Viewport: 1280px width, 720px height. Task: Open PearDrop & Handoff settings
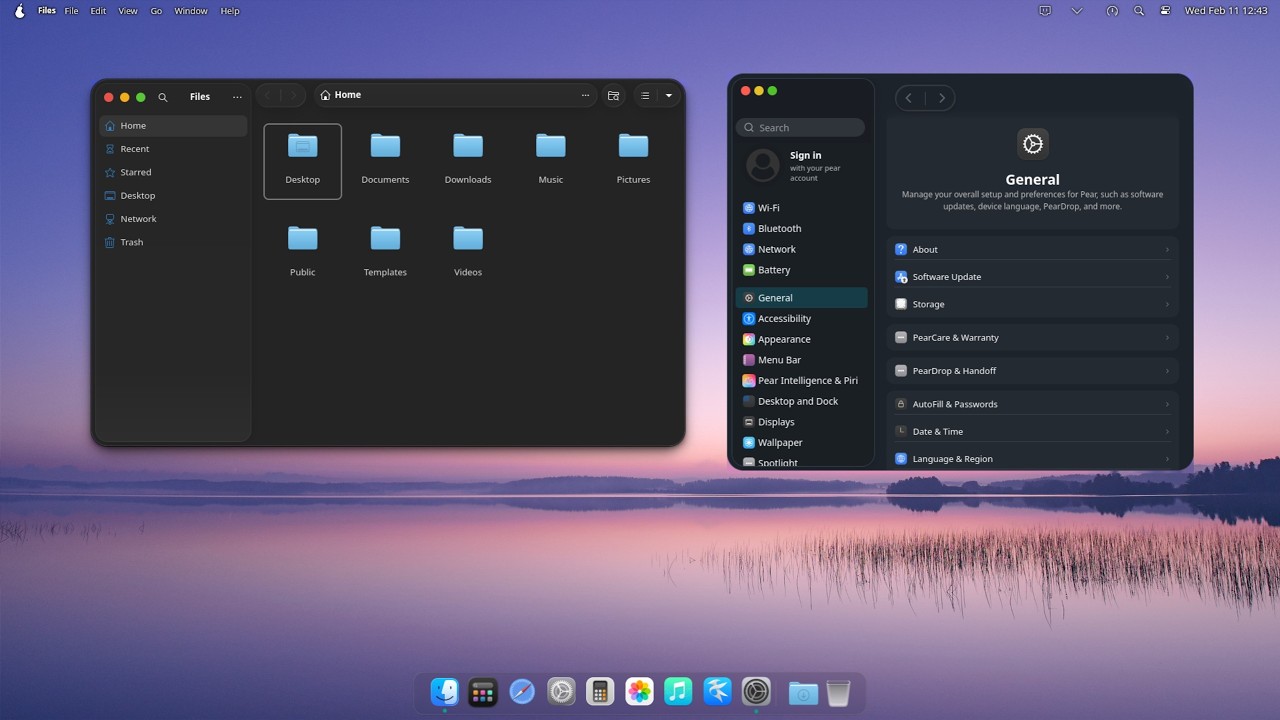click(x=1032, y=371)
